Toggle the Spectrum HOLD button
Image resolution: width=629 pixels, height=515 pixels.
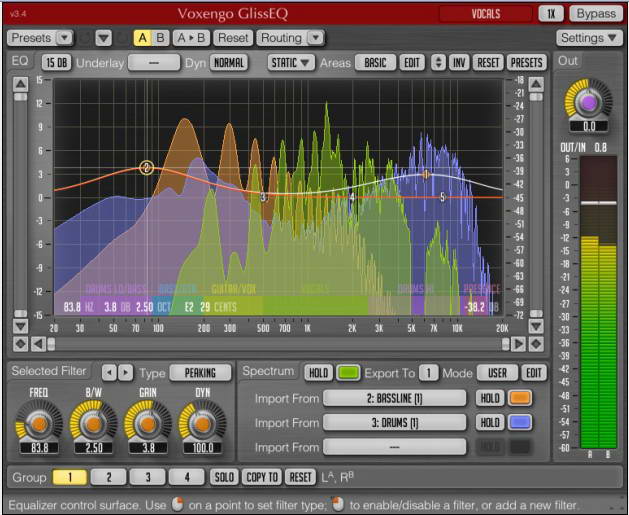[x=317, y=372]
